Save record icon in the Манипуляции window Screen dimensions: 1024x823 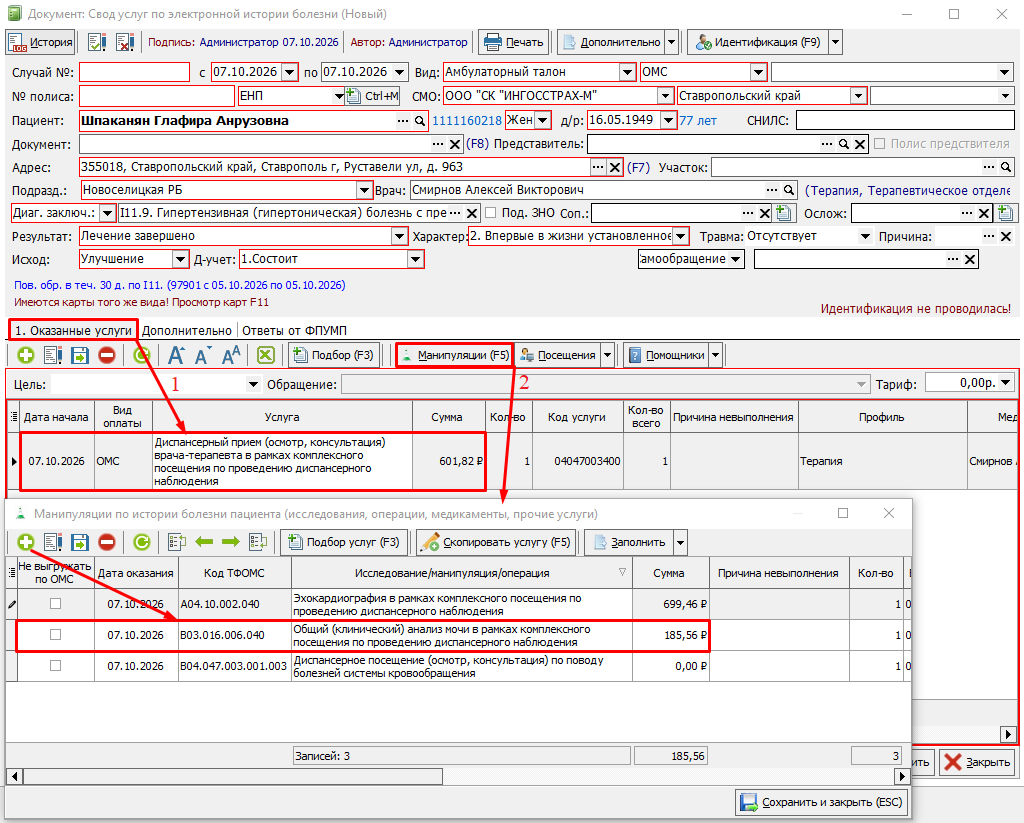pos(80,542)
